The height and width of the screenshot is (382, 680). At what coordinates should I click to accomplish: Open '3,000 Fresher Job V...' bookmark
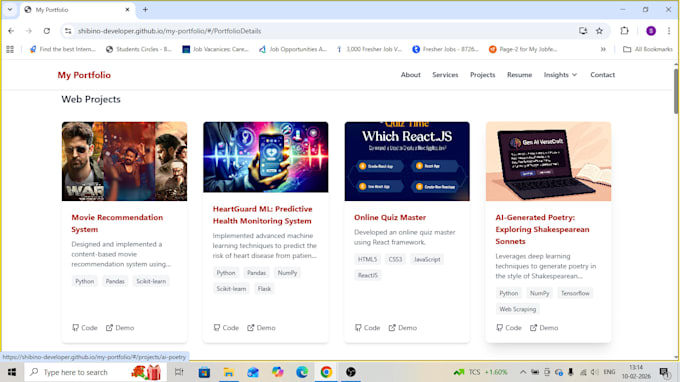click(x=369, y=49)
